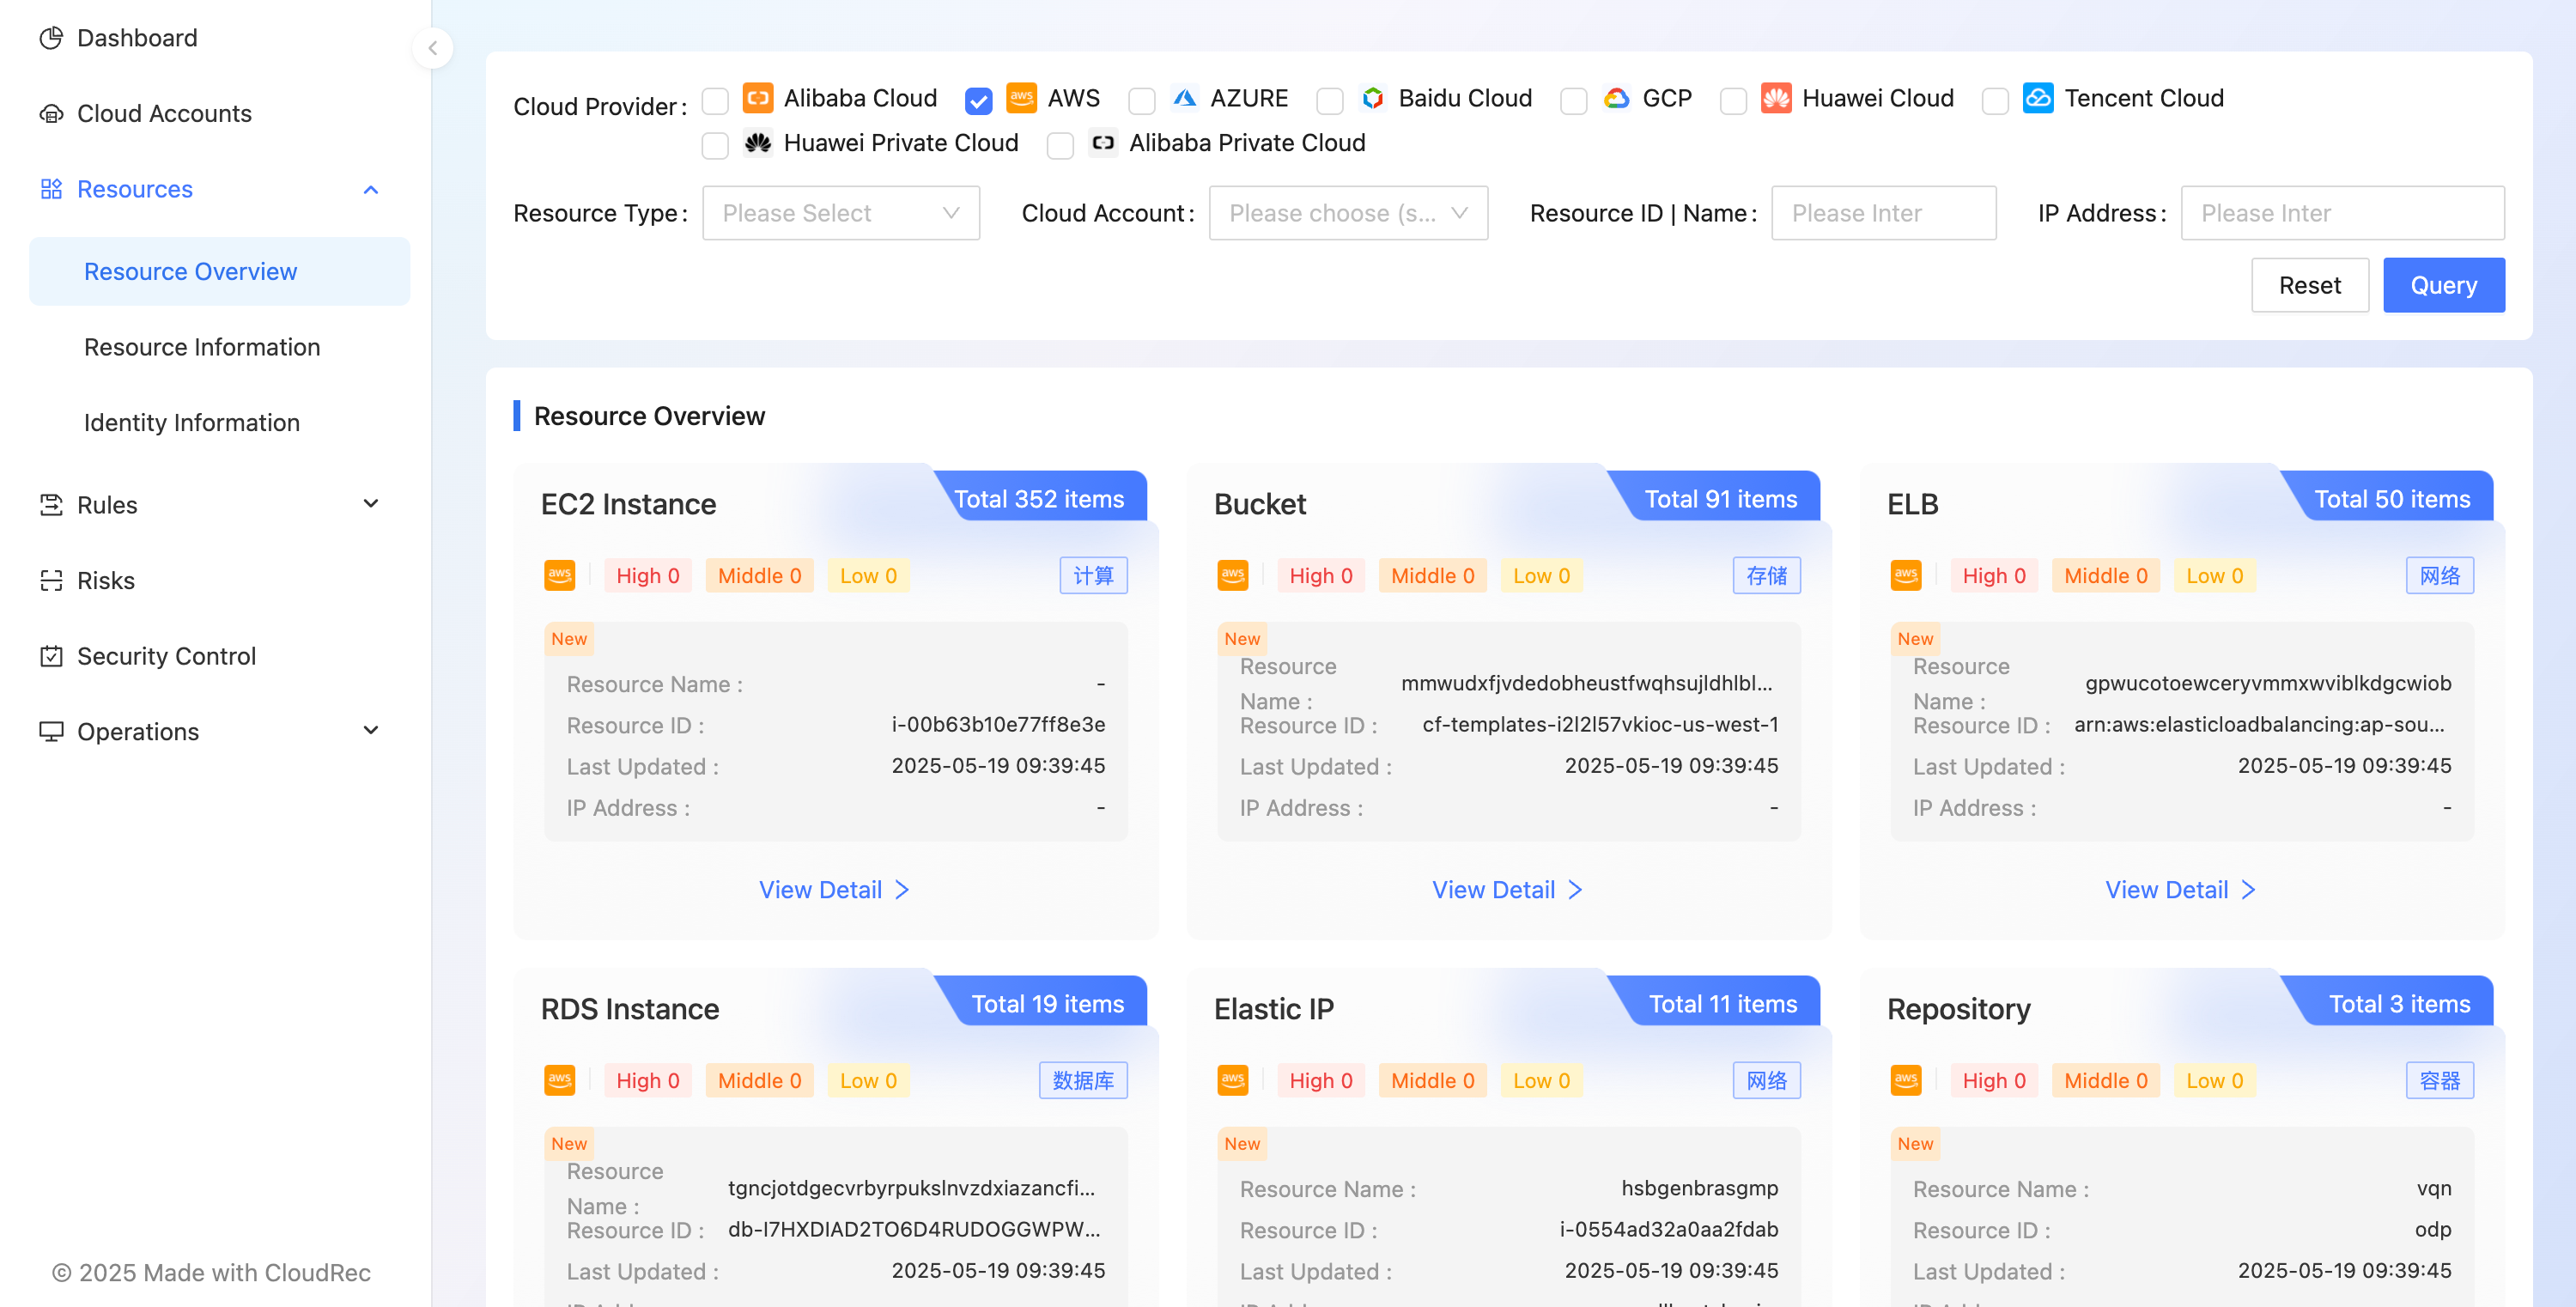Viewport: 2576px width, 1307px height.
Task: Click the 数据库 tag on RDS Instance
Action: click(1083, 1080)
